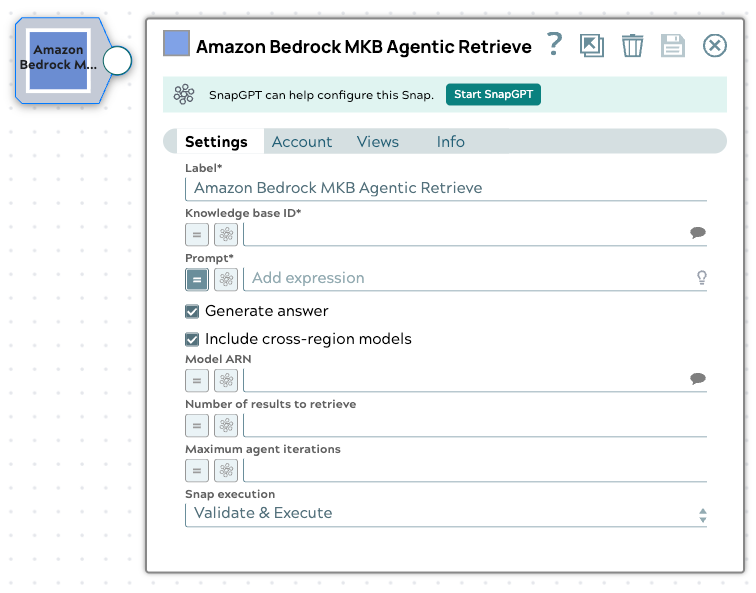The image size is (756, 593).
Task: Open SnapGPT icon for Knowledge base ID
Action: pos(226,235)
